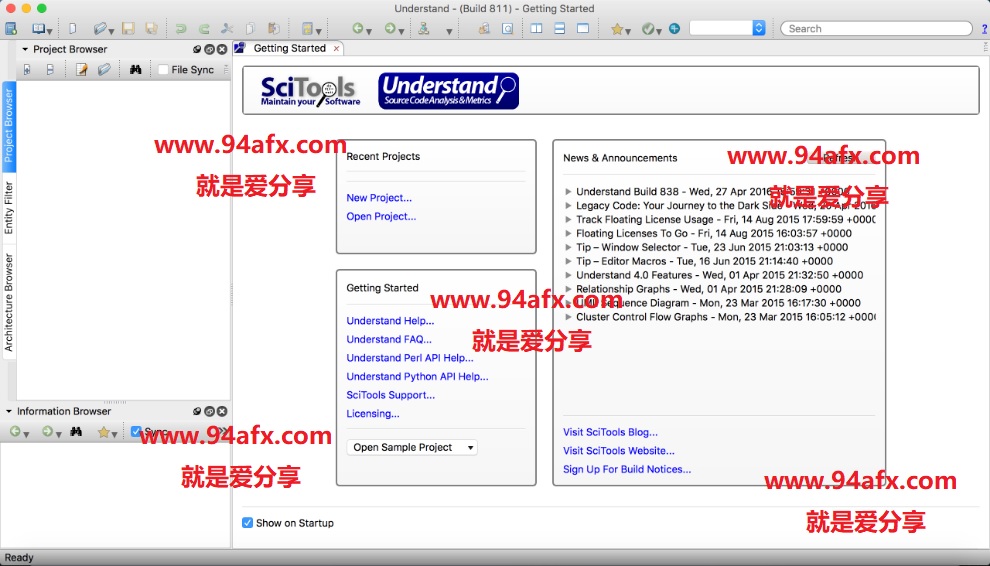Click Sign Up For Build Notices... link
The height and width of the screenshot is (566, 990).
click(x=627, y=469)
